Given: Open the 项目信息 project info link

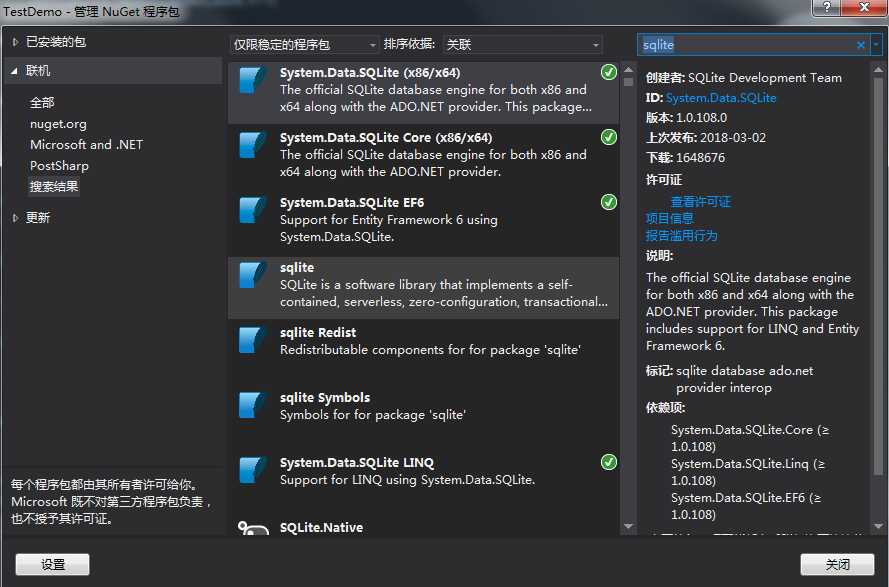Looking at the screenshot, I should click(670, 218).
